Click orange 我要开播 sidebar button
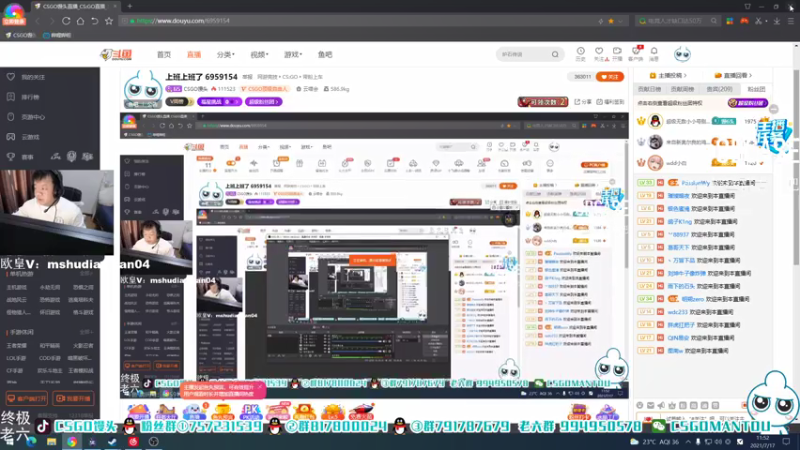The width and height of the screenshot is (800, 450). click(73, 398)
